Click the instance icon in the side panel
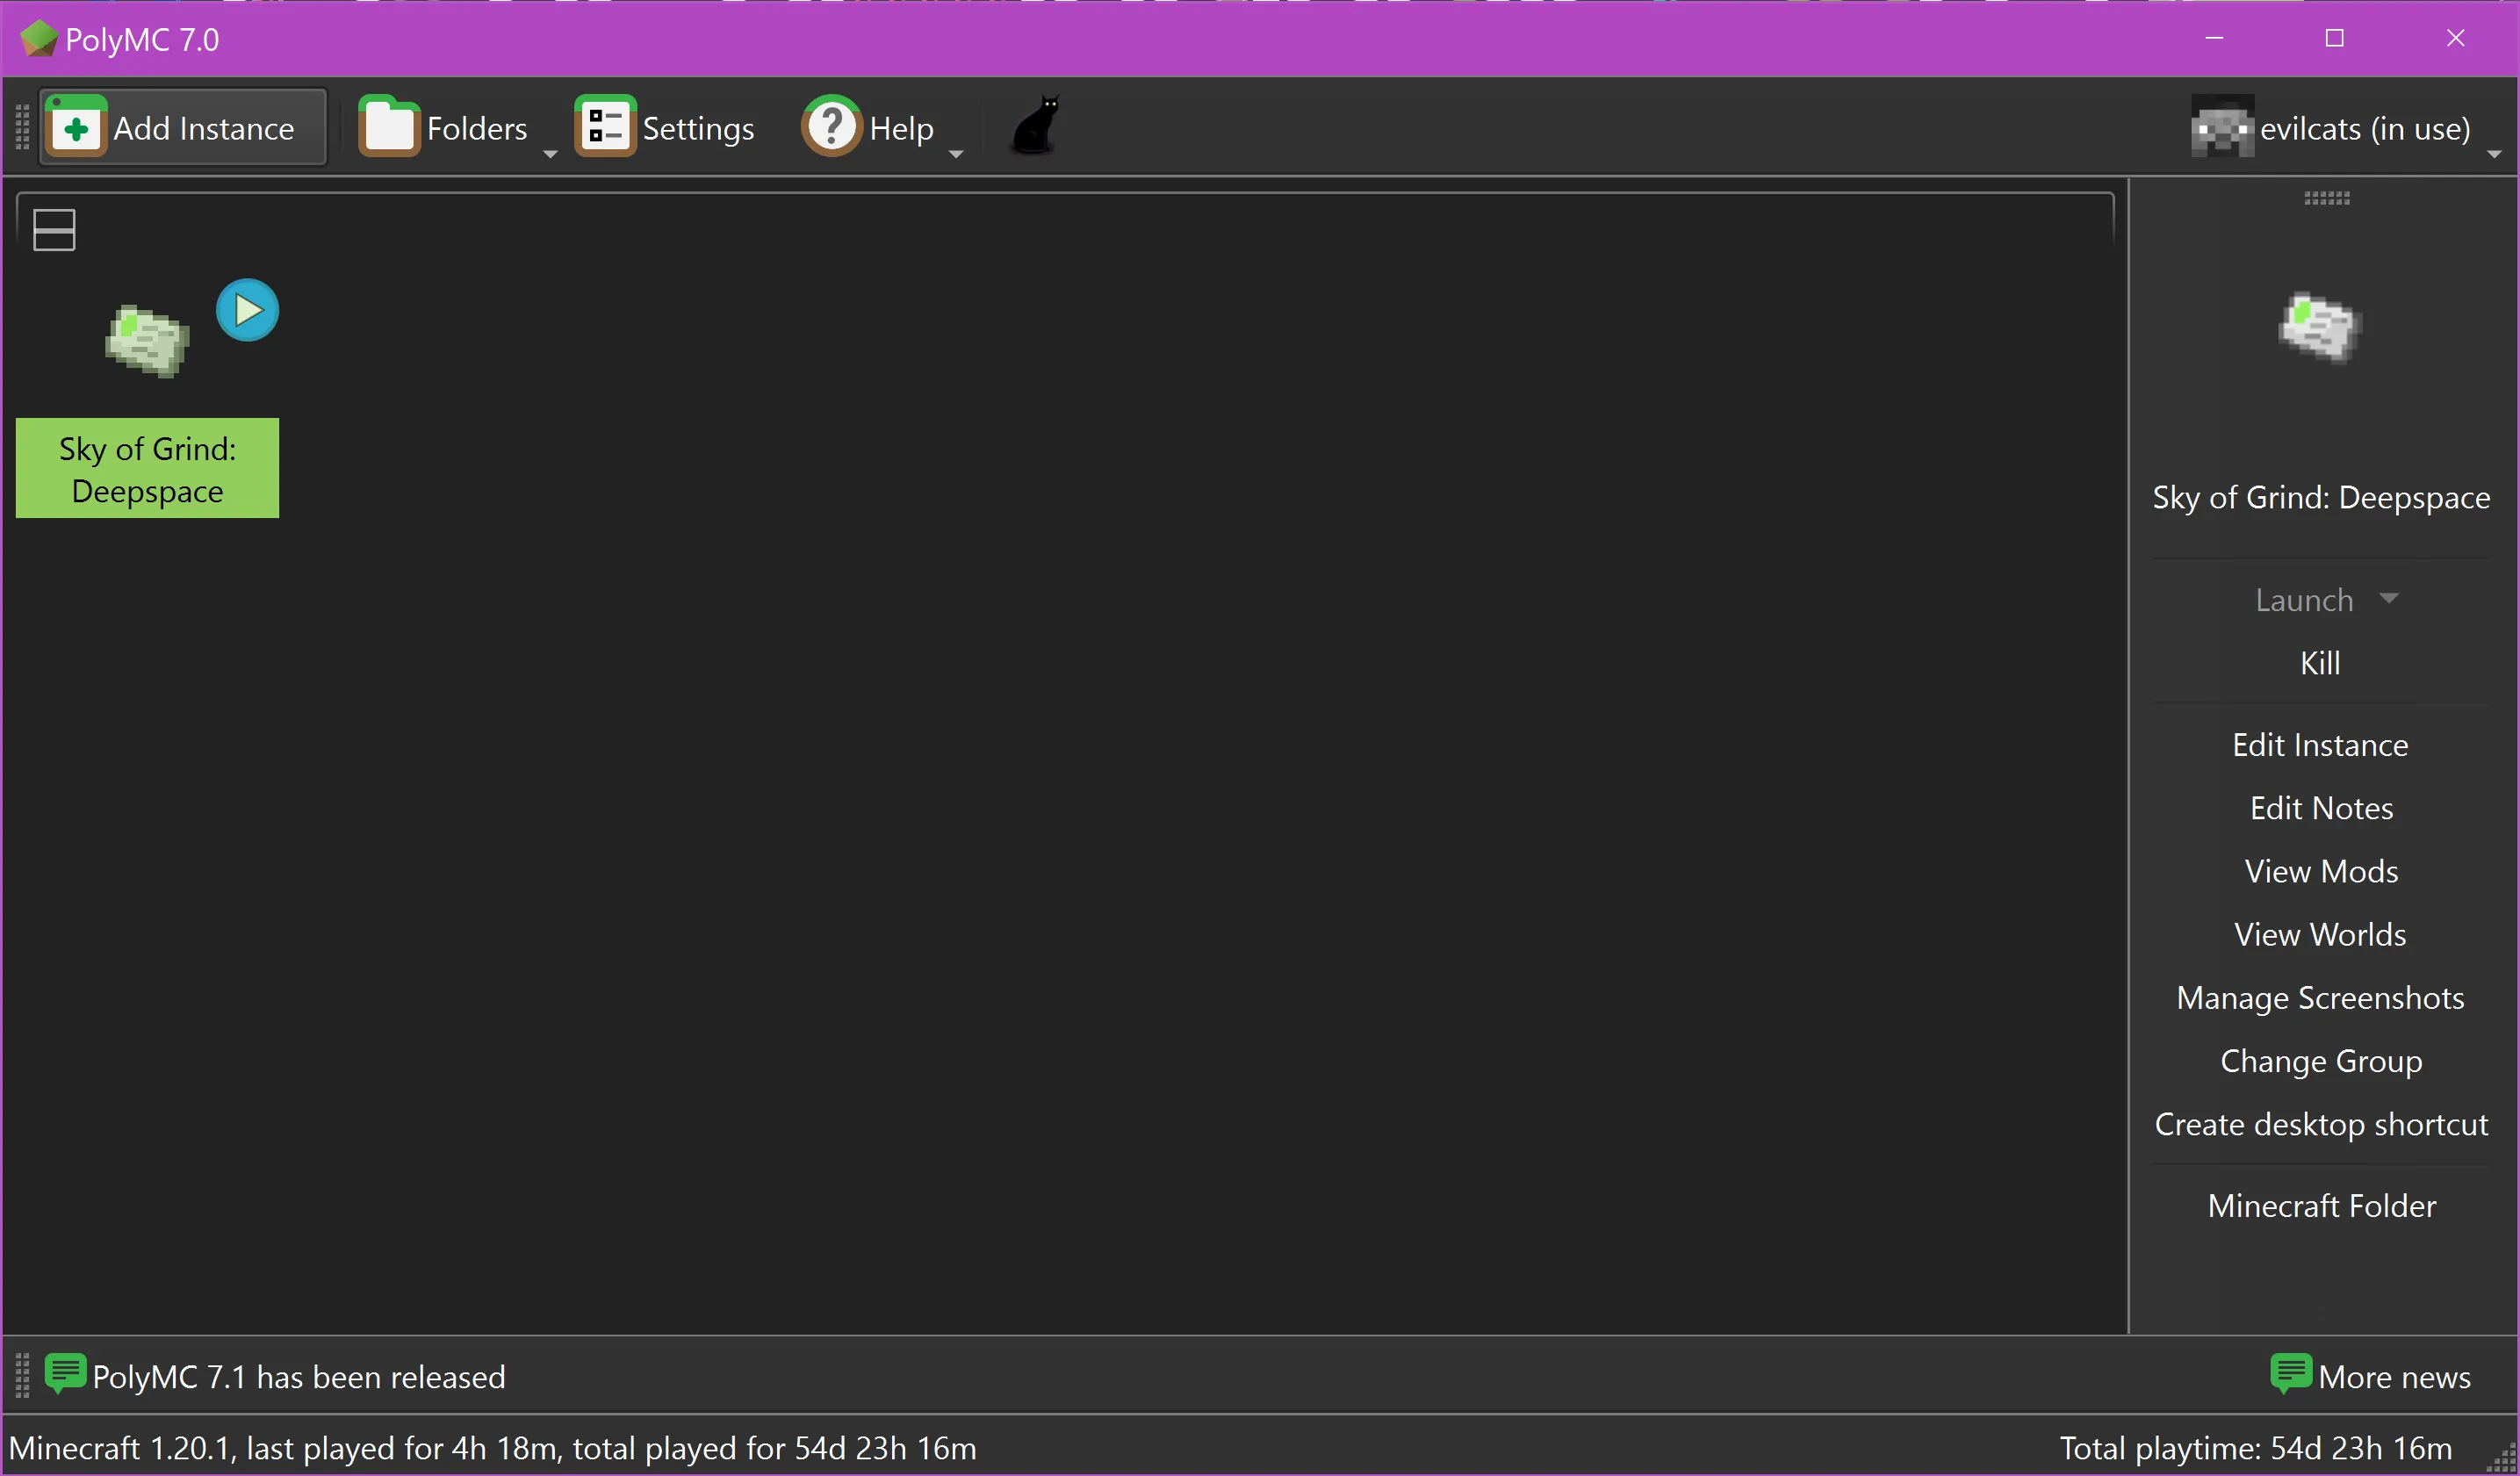Viewport: 2520px width, 1476px height. click(x=2320, y=328)
